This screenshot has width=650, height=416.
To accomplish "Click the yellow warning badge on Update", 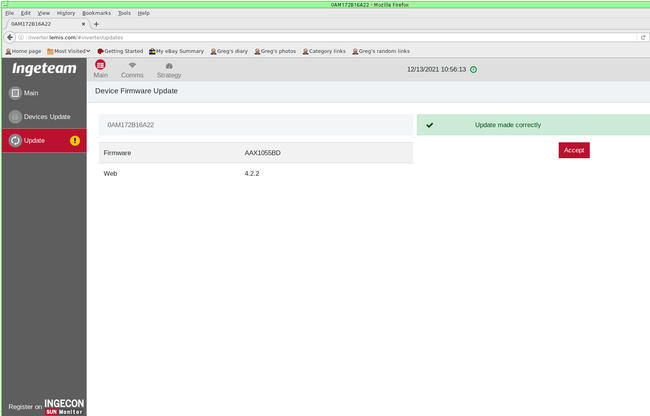I will coord(75,141).
